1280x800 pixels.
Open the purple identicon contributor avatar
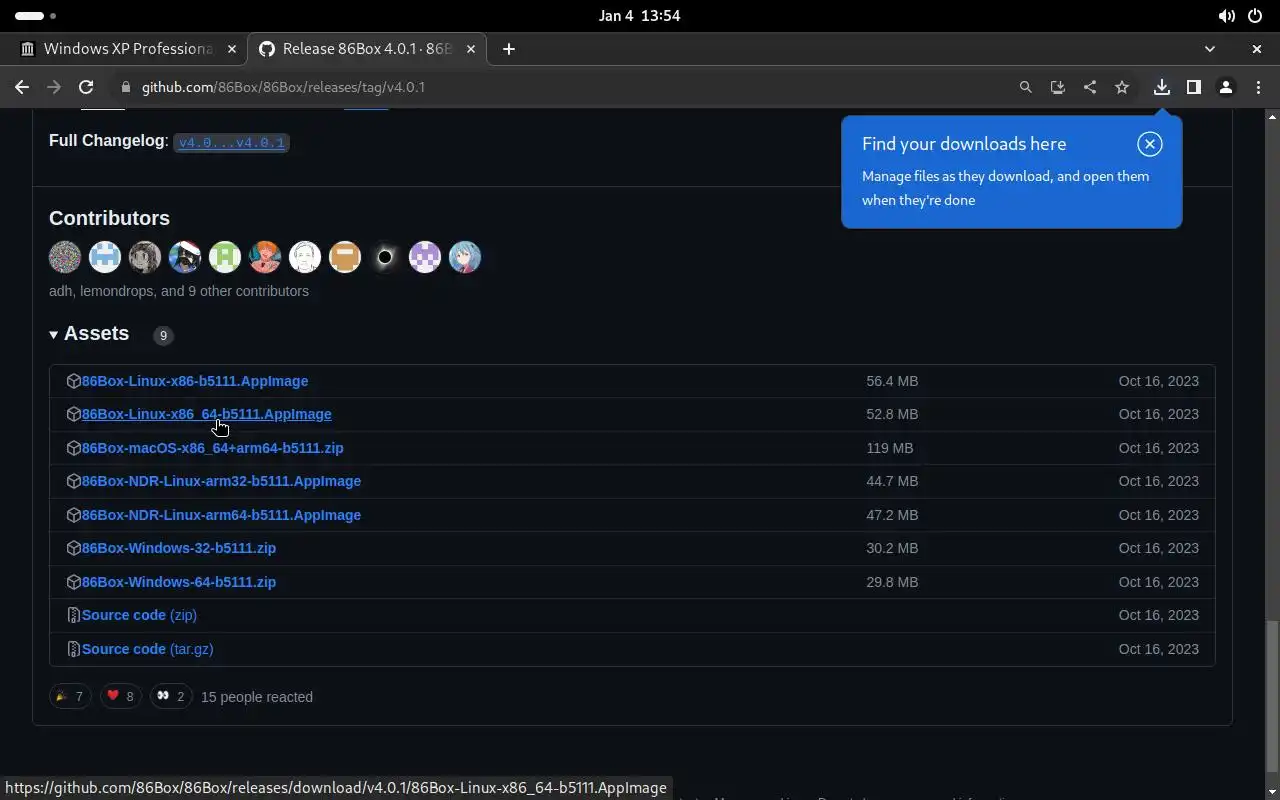click(425, 257)
